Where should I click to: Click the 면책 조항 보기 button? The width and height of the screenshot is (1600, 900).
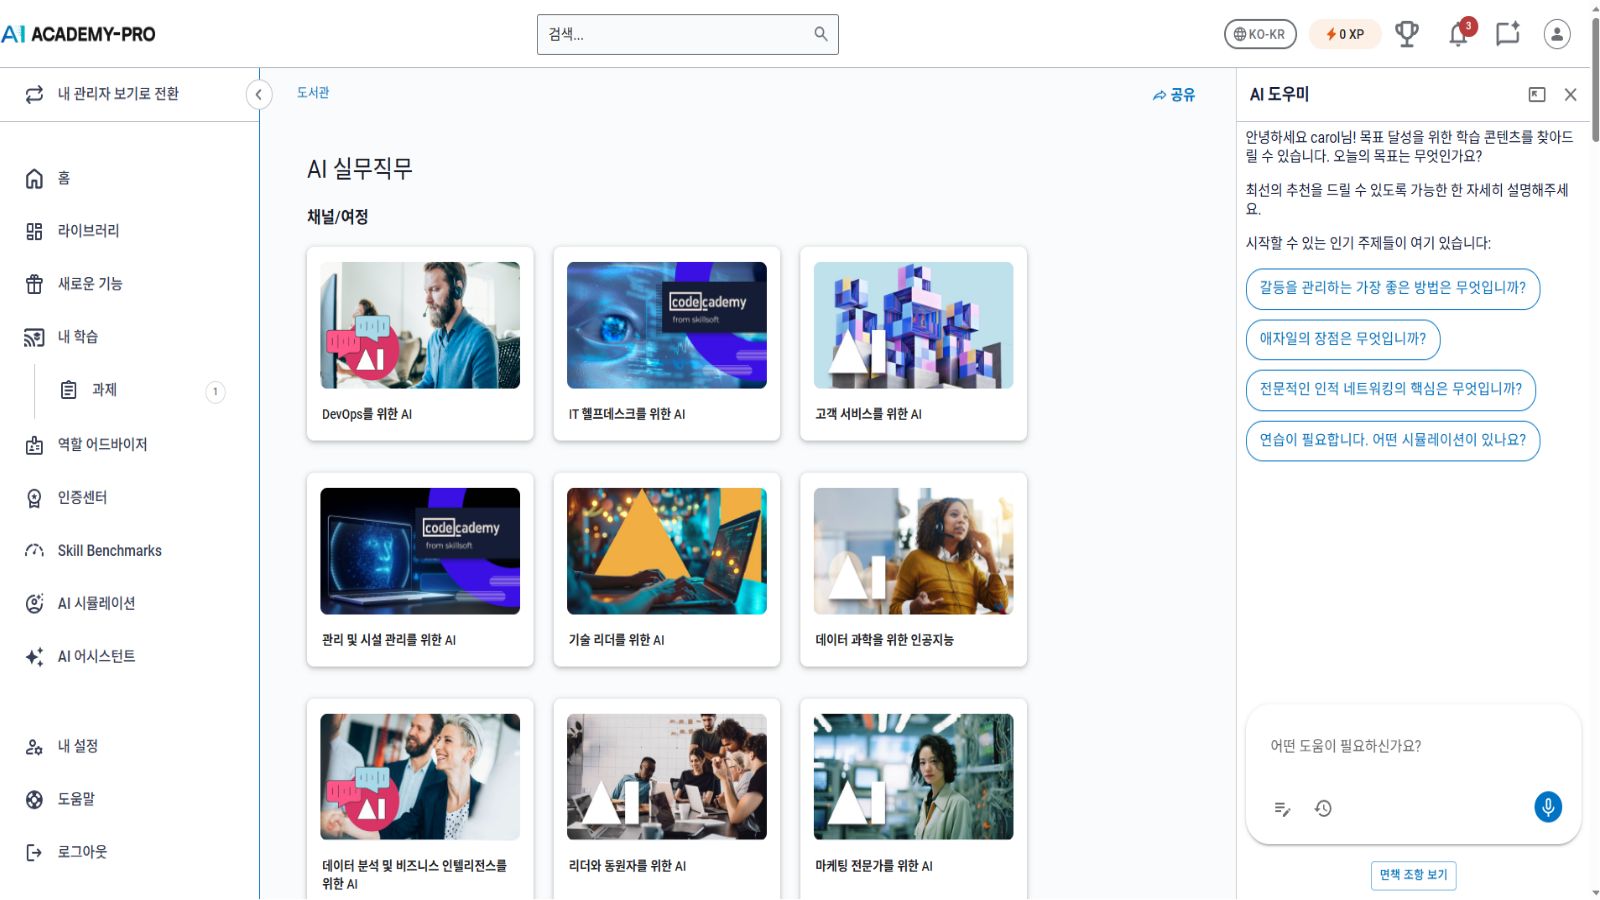[1413, 875]
